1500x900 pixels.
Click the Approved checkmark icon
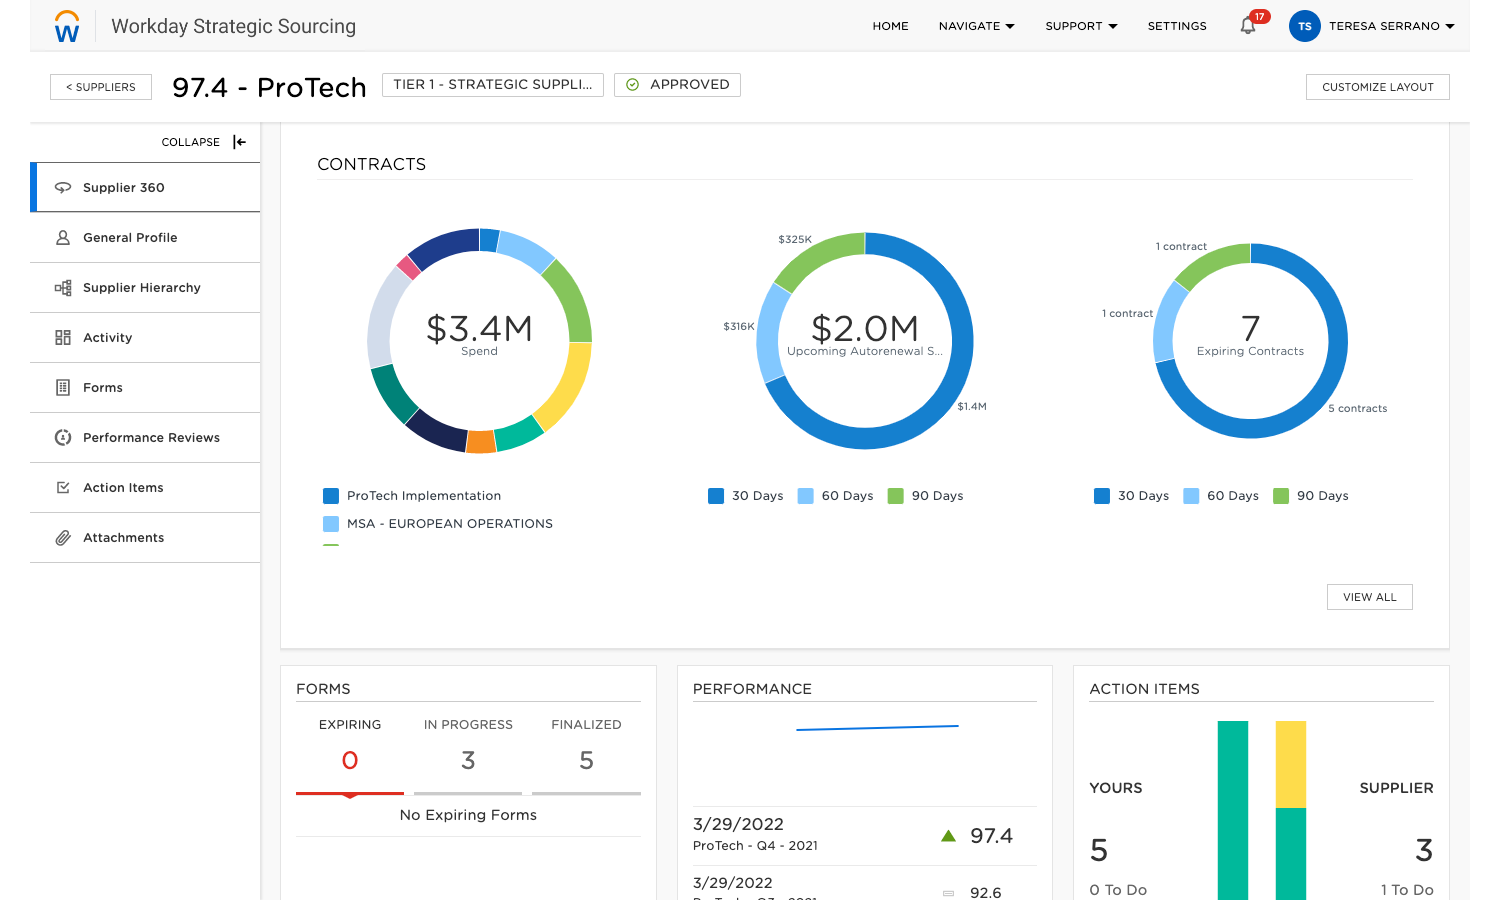[632, 85]
